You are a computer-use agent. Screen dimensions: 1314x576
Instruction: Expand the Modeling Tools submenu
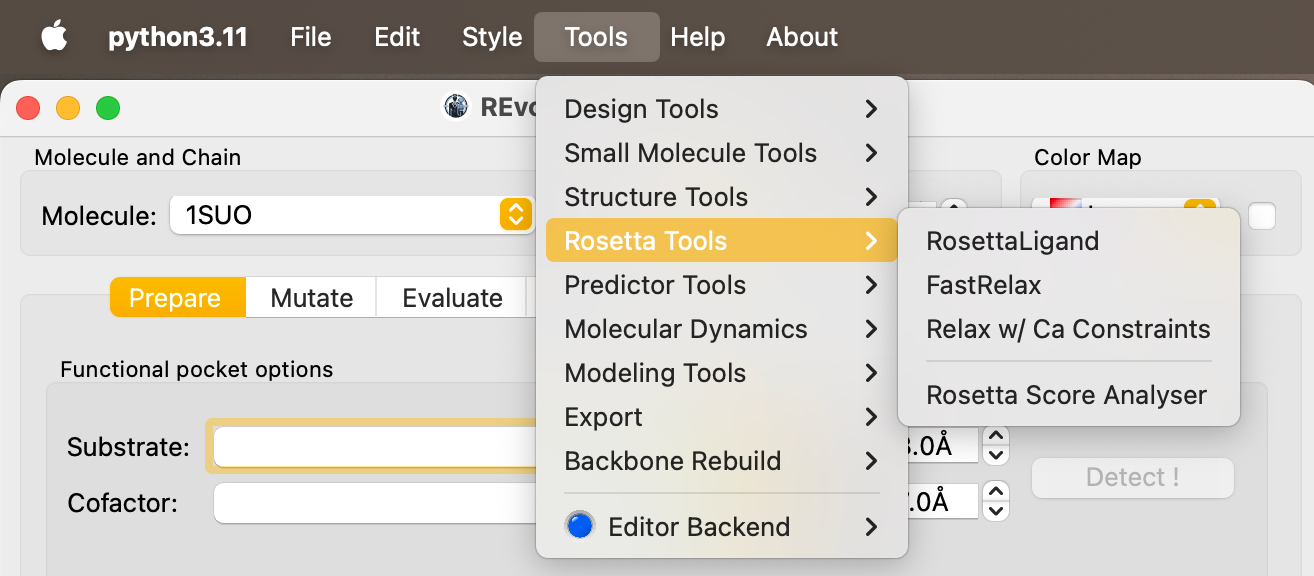point(722,373)
